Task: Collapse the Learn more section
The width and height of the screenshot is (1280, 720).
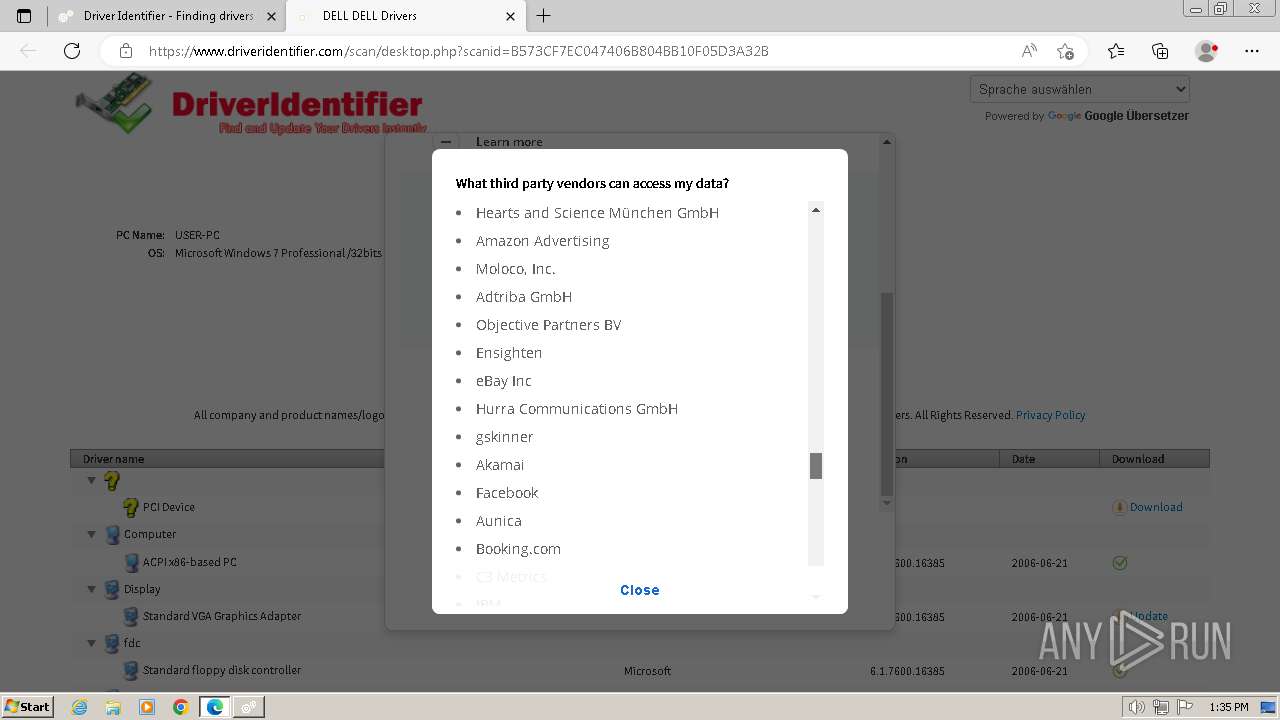Action: pyautogui.click(x=446, y=142)
